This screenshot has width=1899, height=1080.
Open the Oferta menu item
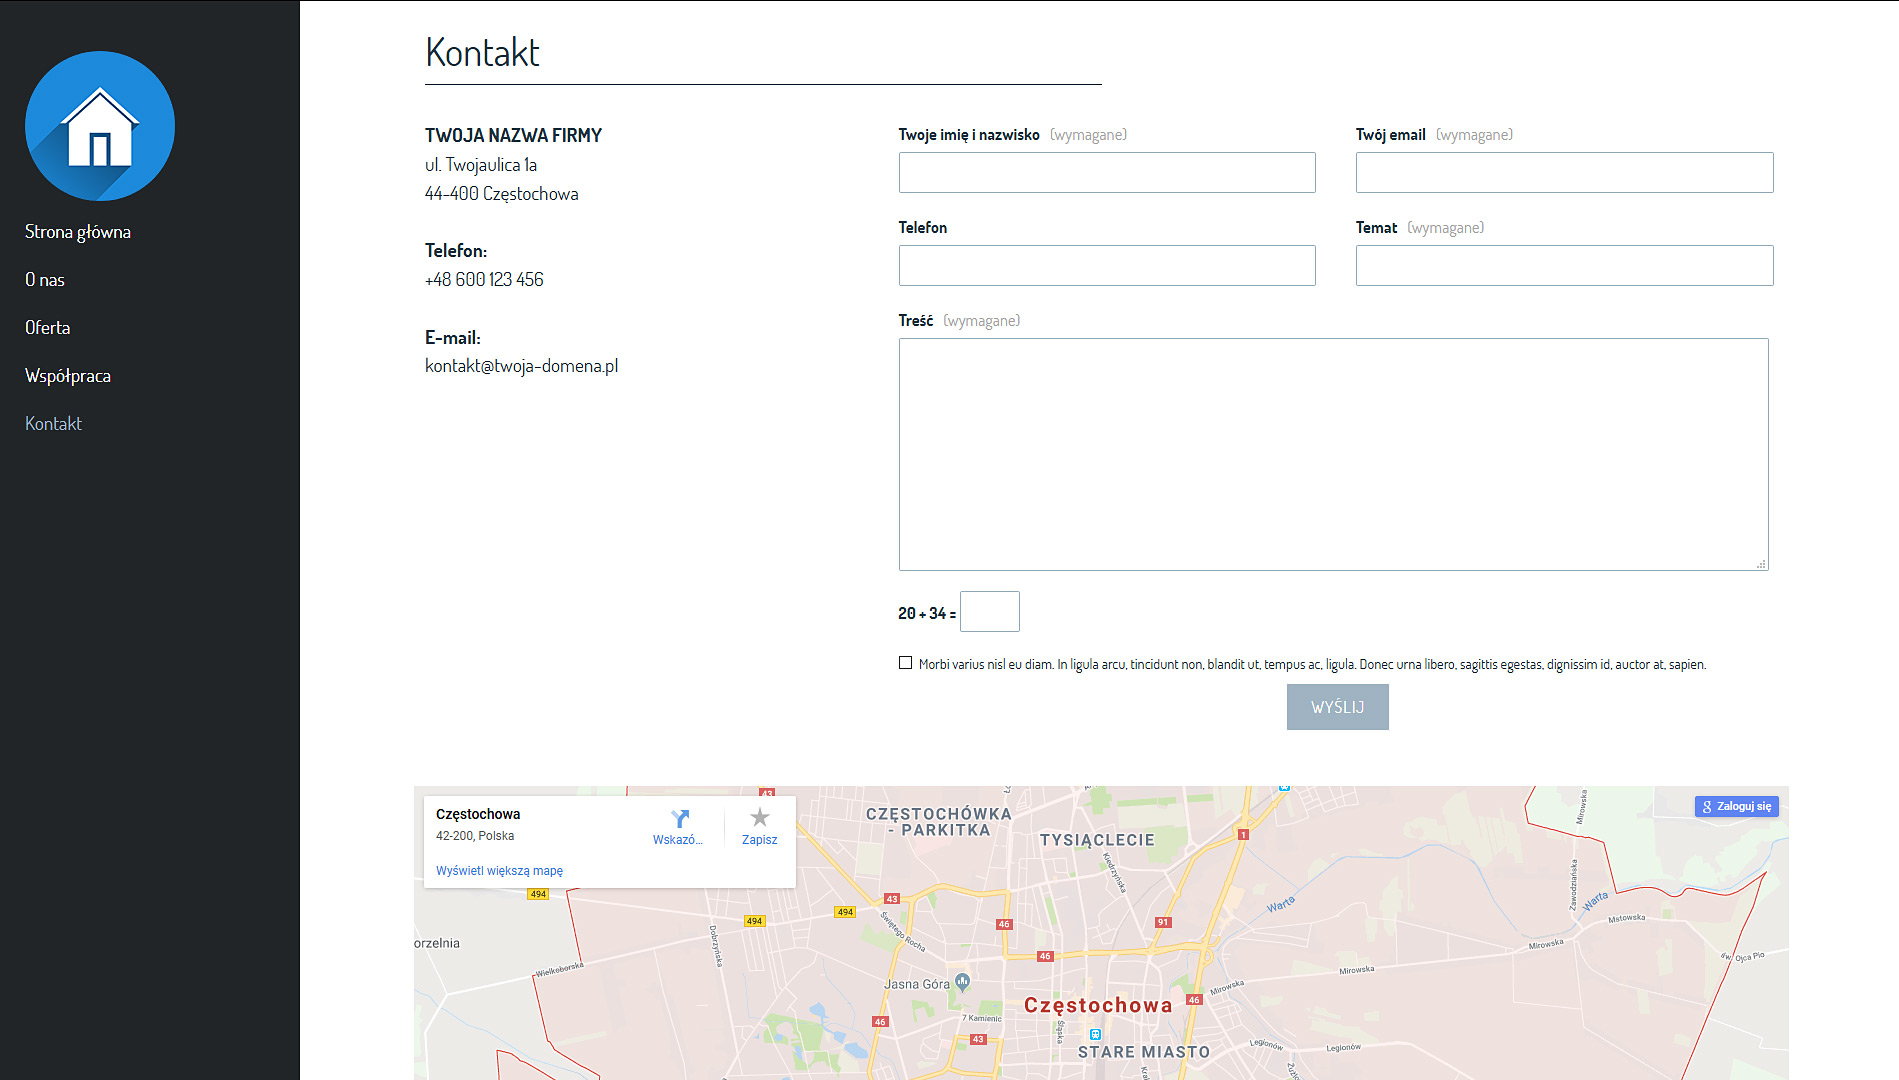tap(48, 328)
